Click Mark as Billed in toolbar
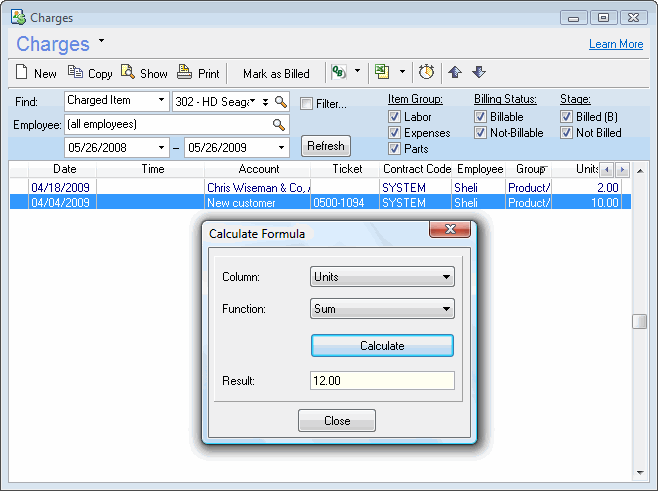 (x=276, y=73)
